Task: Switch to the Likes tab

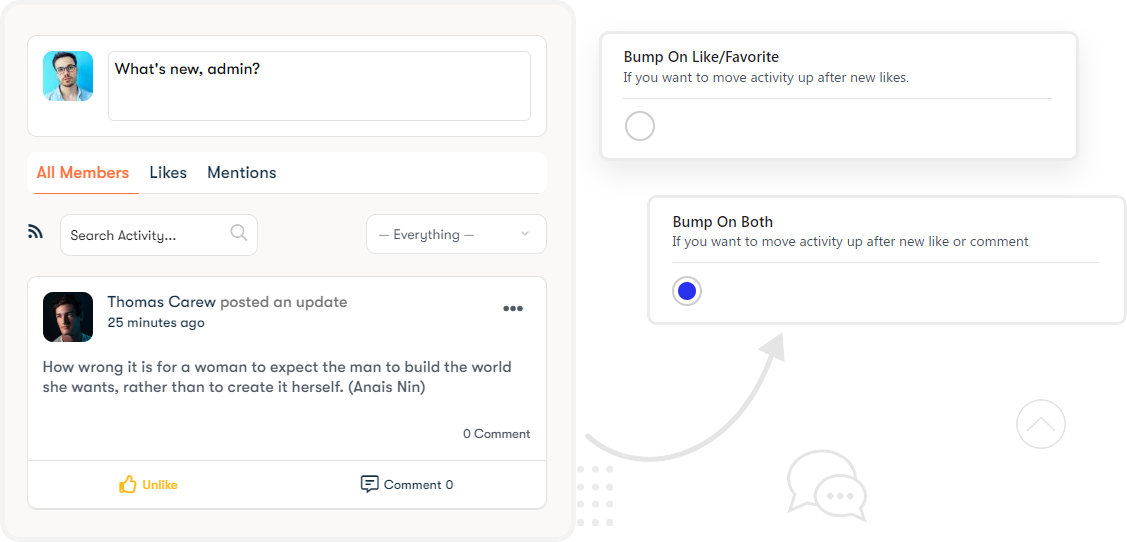Action: 168,173
